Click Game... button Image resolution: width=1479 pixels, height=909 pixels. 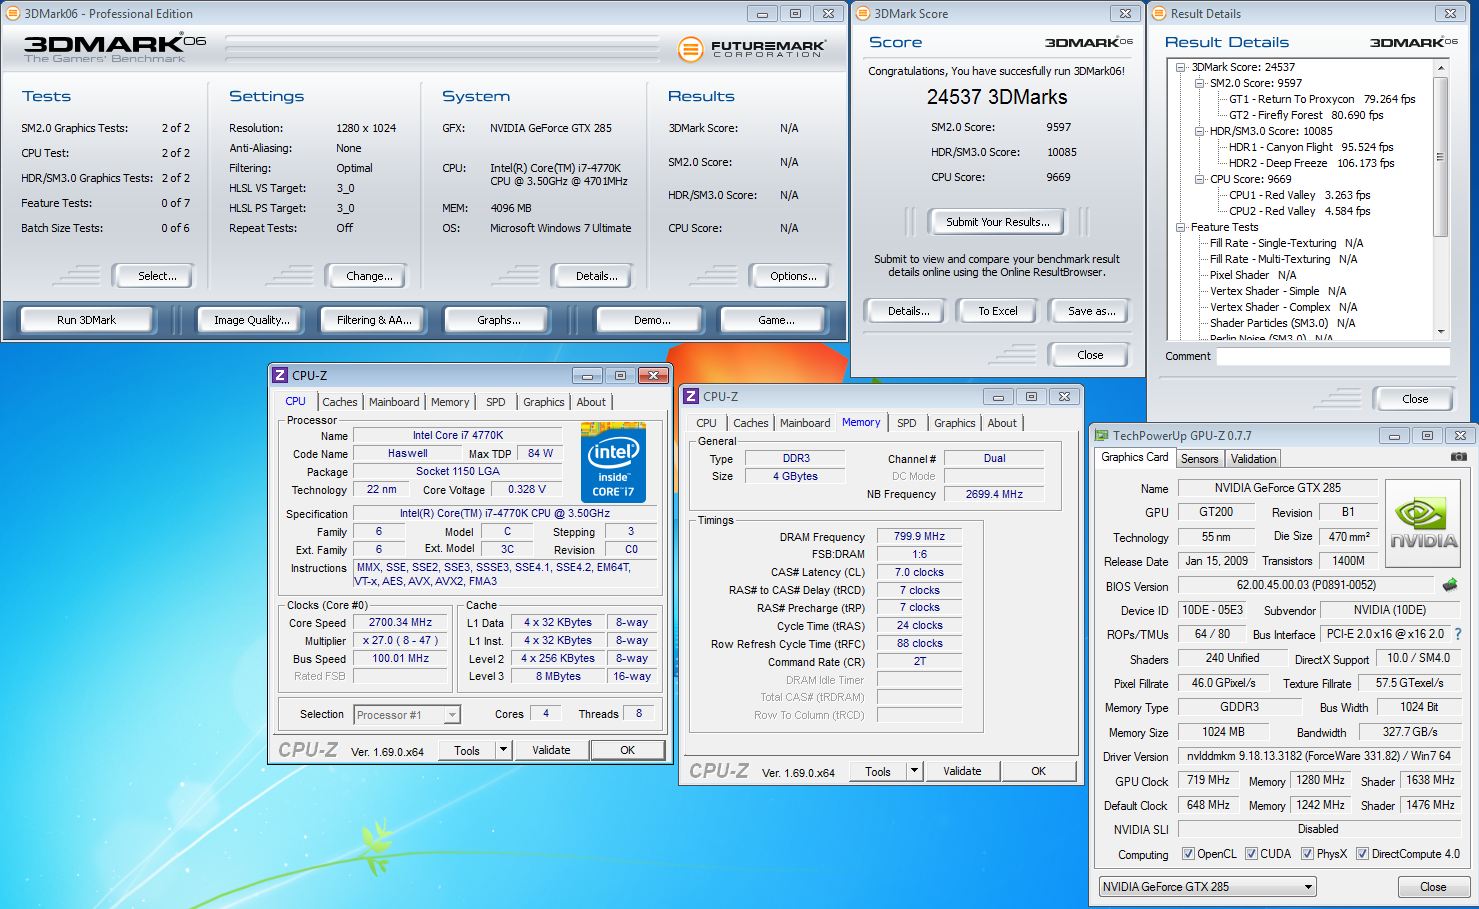(x=776, y=320)
